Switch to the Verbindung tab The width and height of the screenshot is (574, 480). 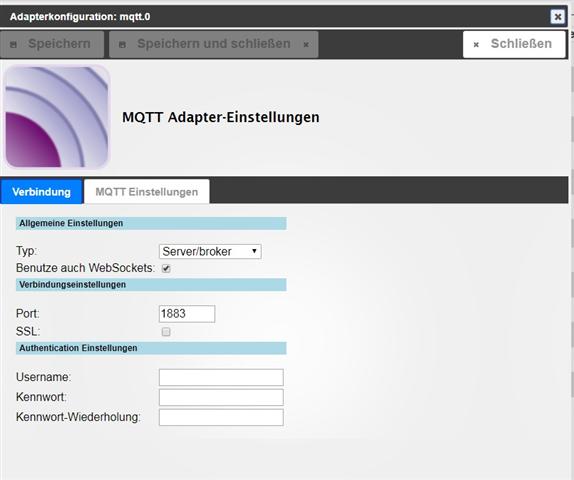click(41, 191)
